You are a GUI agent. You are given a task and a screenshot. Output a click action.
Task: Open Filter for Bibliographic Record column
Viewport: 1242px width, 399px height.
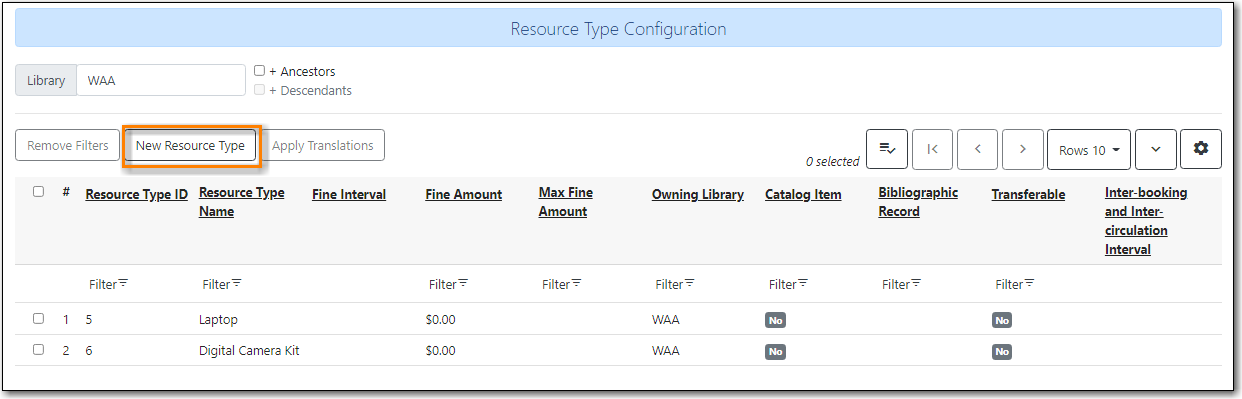[901, 284]
